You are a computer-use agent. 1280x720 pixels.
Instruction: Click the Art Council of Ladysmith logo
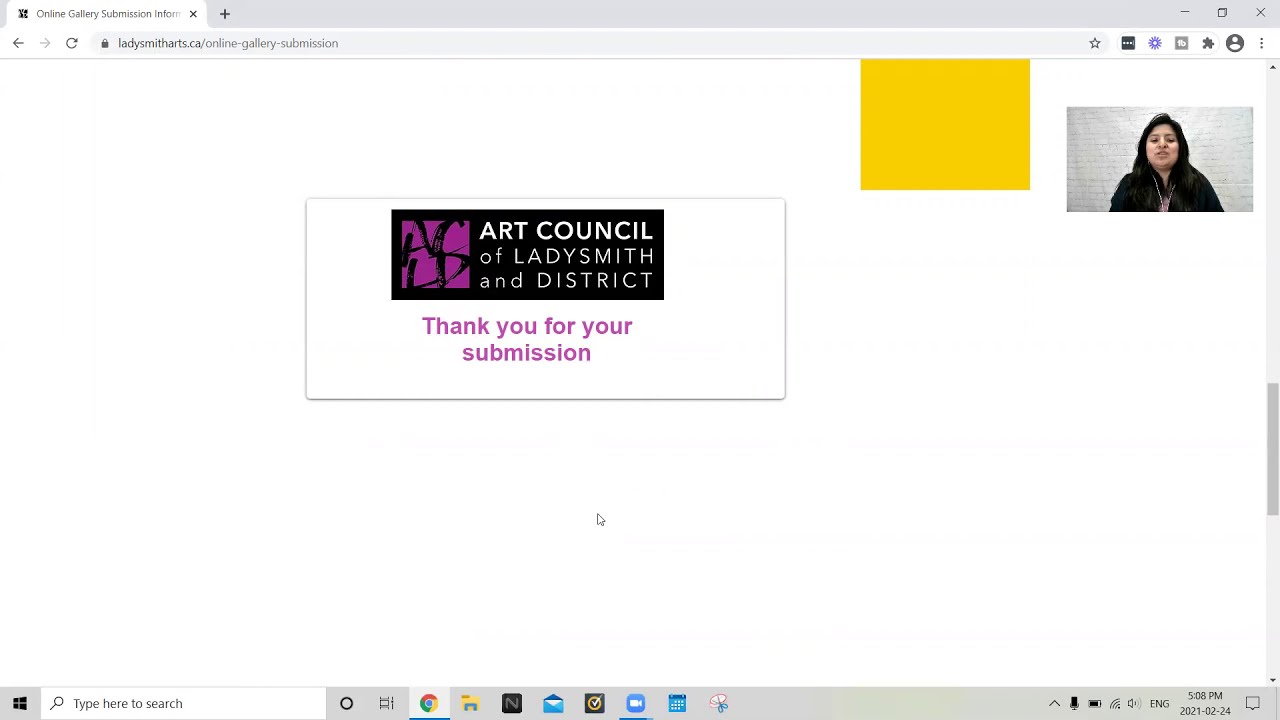click(x=527, y=254)
